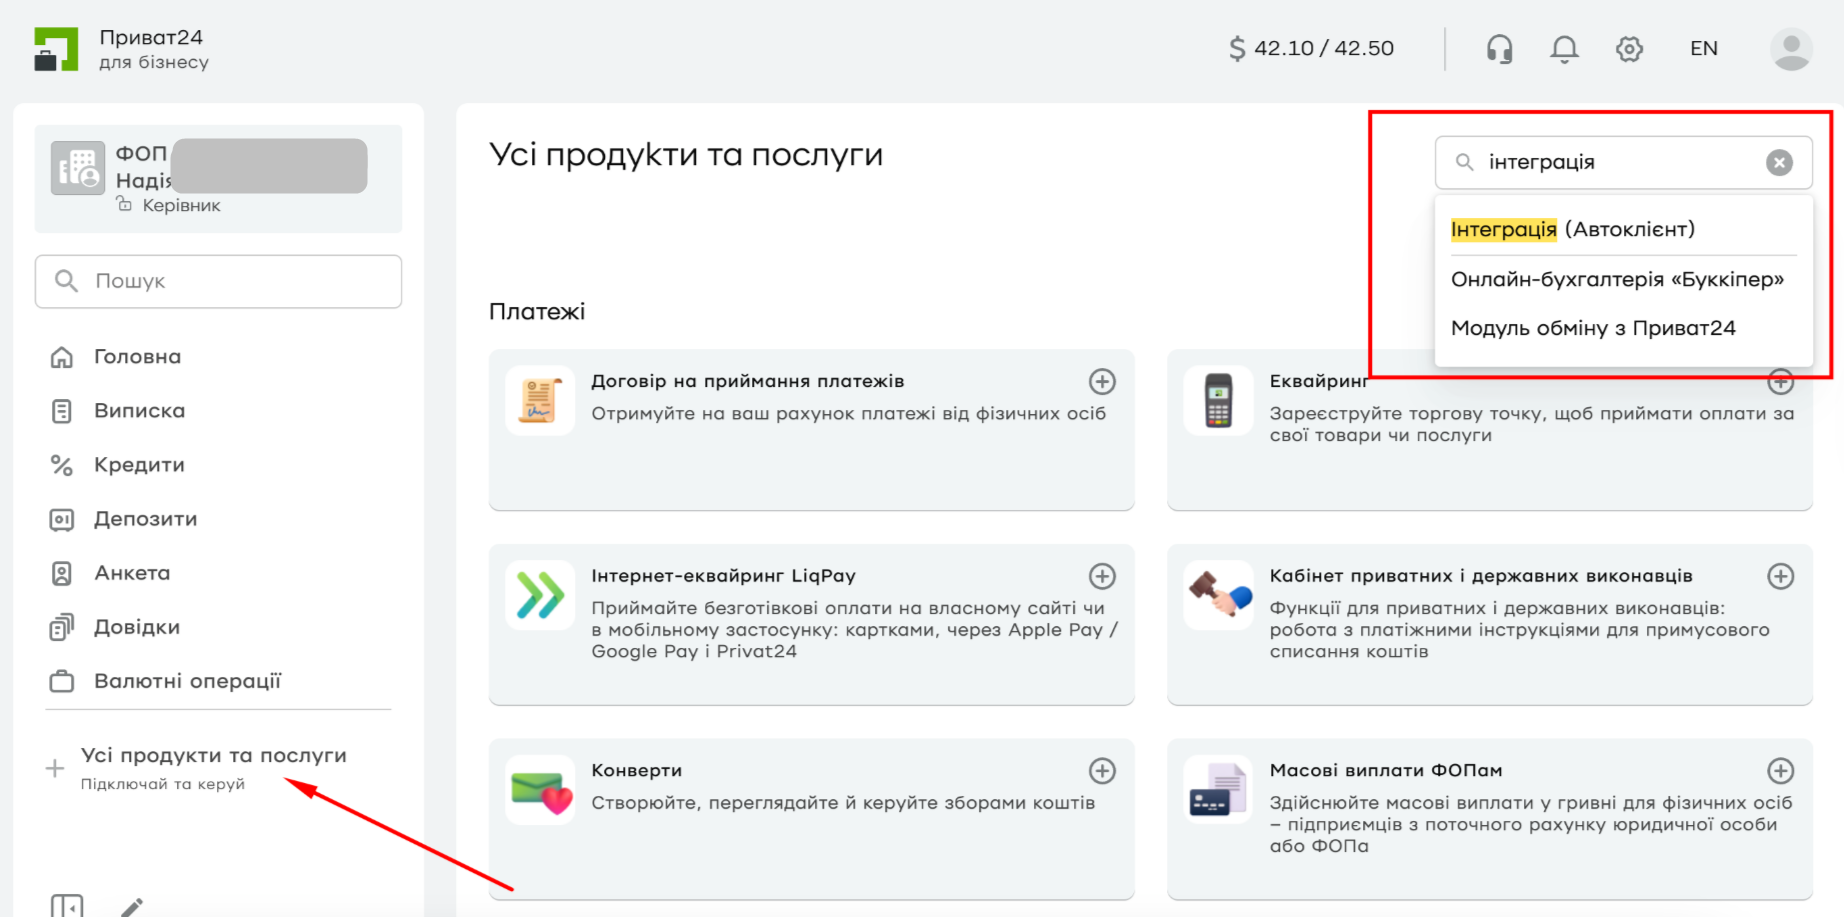
Task: Open support headset icon
Action: (1499, 49)
